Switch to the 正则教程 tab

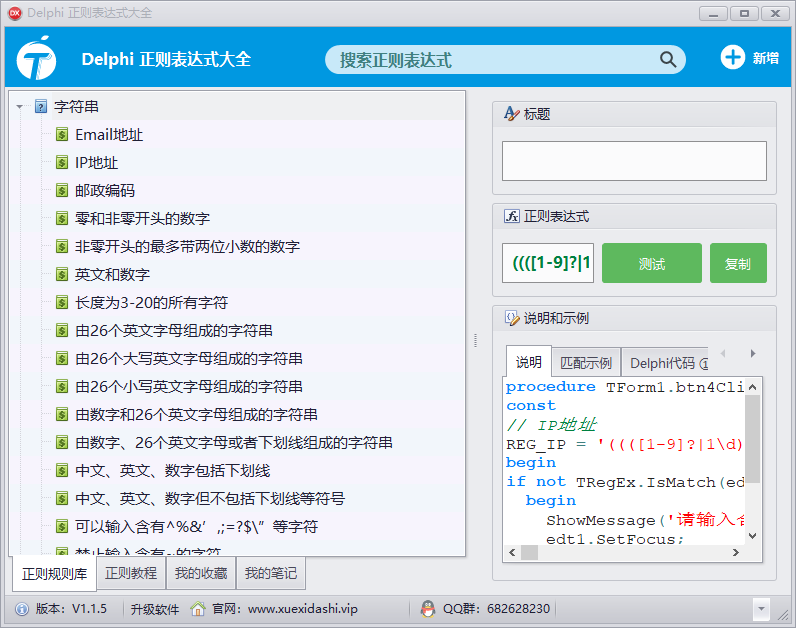tap(131, 573)
